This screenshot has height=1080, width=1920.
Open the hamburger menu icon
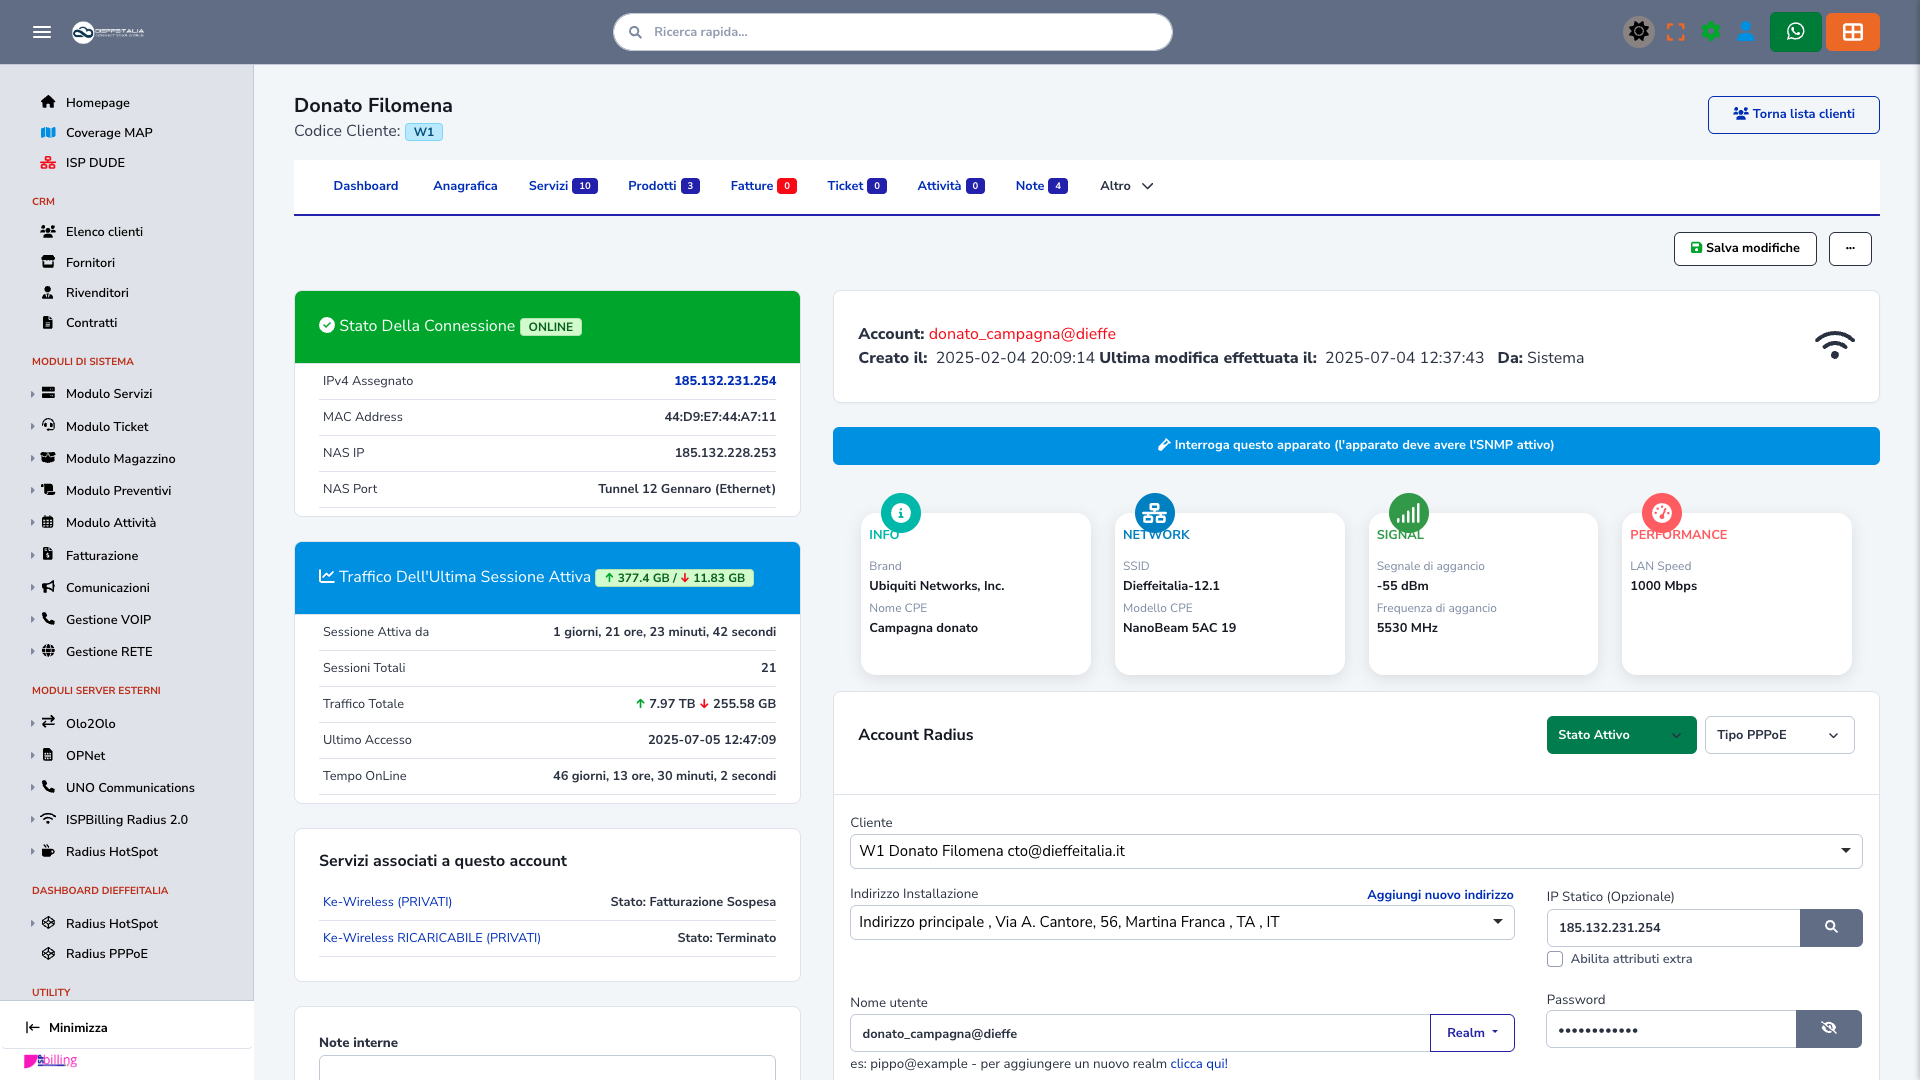tap(42, 32)
